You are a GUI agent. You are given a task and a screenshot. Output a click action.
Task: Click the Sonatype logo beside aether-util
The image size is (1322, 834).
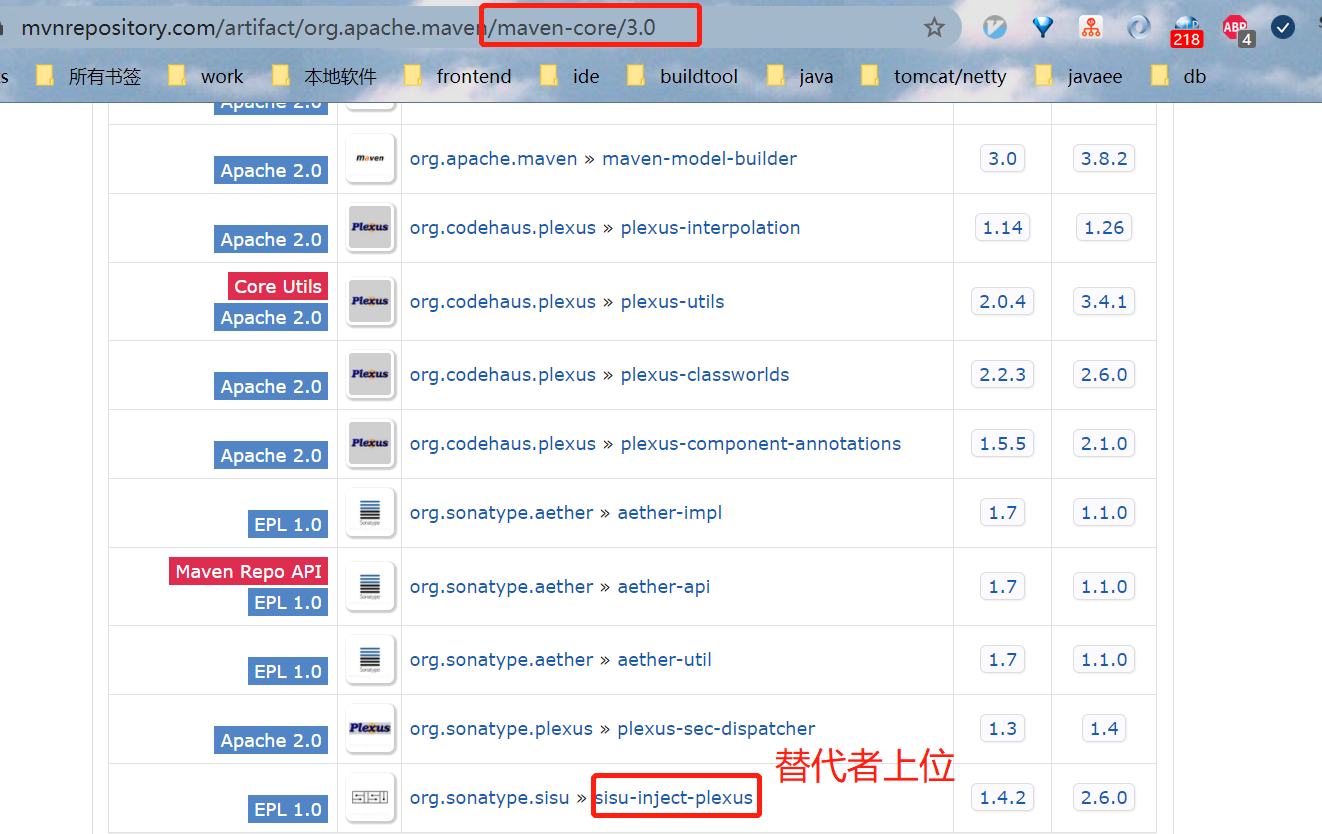(370, 659)
